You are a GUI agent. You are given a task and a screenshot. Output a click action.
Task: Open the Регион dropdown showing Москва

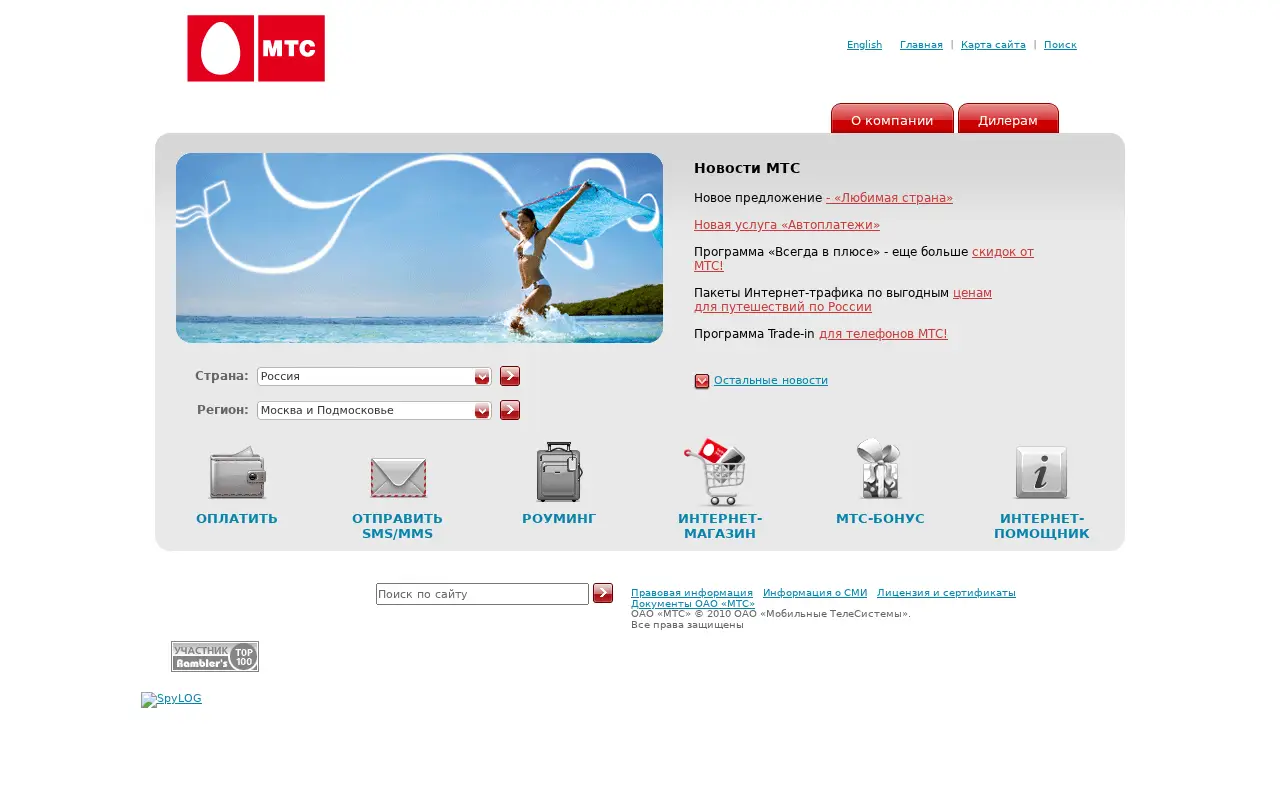point(374,410)
